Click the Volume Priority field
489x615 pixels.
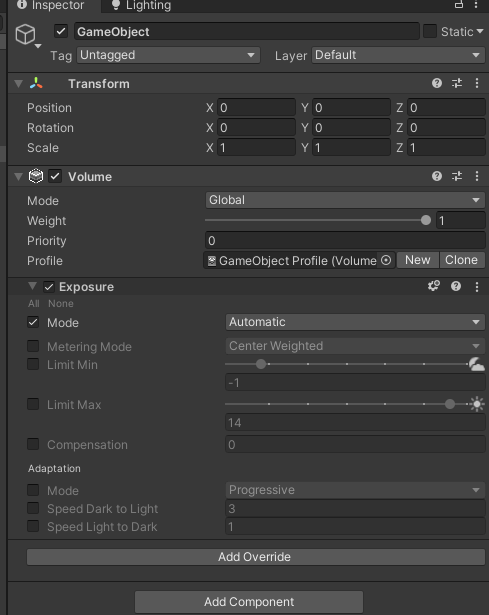tap(345, 240)
